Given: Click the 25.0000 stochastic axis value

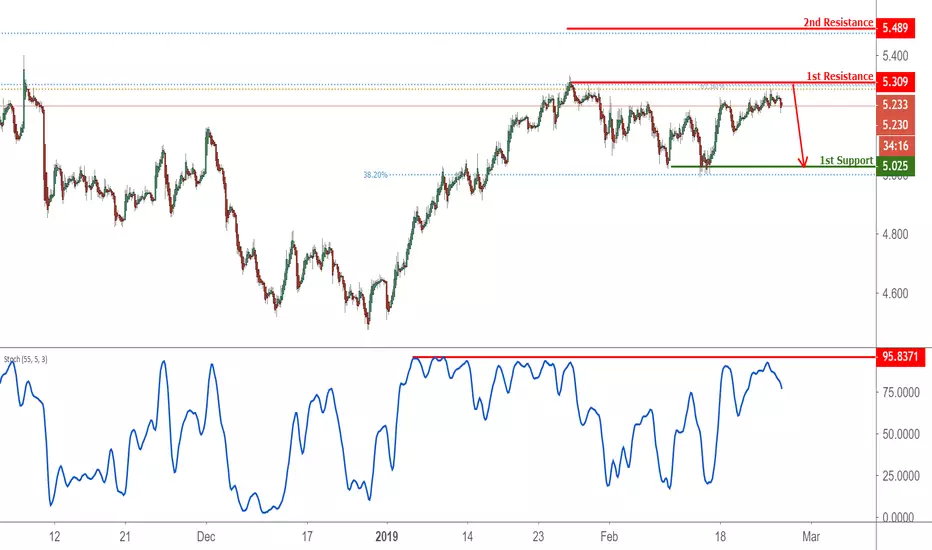Looking at the screenshot, I should [900, 476].
